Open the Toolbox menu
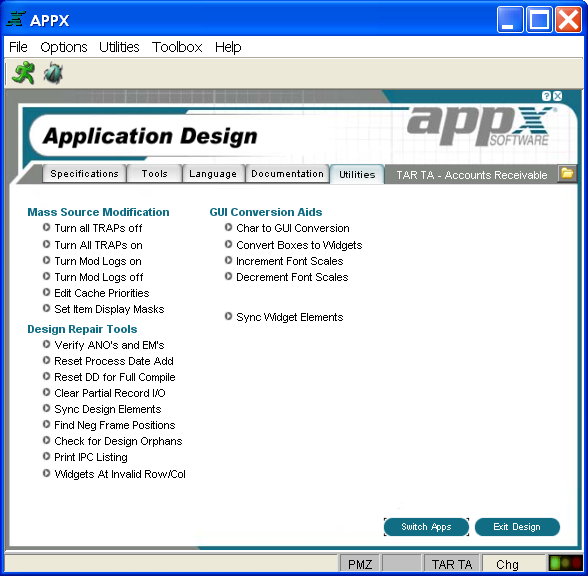588x576 pixels. point(177,47)
